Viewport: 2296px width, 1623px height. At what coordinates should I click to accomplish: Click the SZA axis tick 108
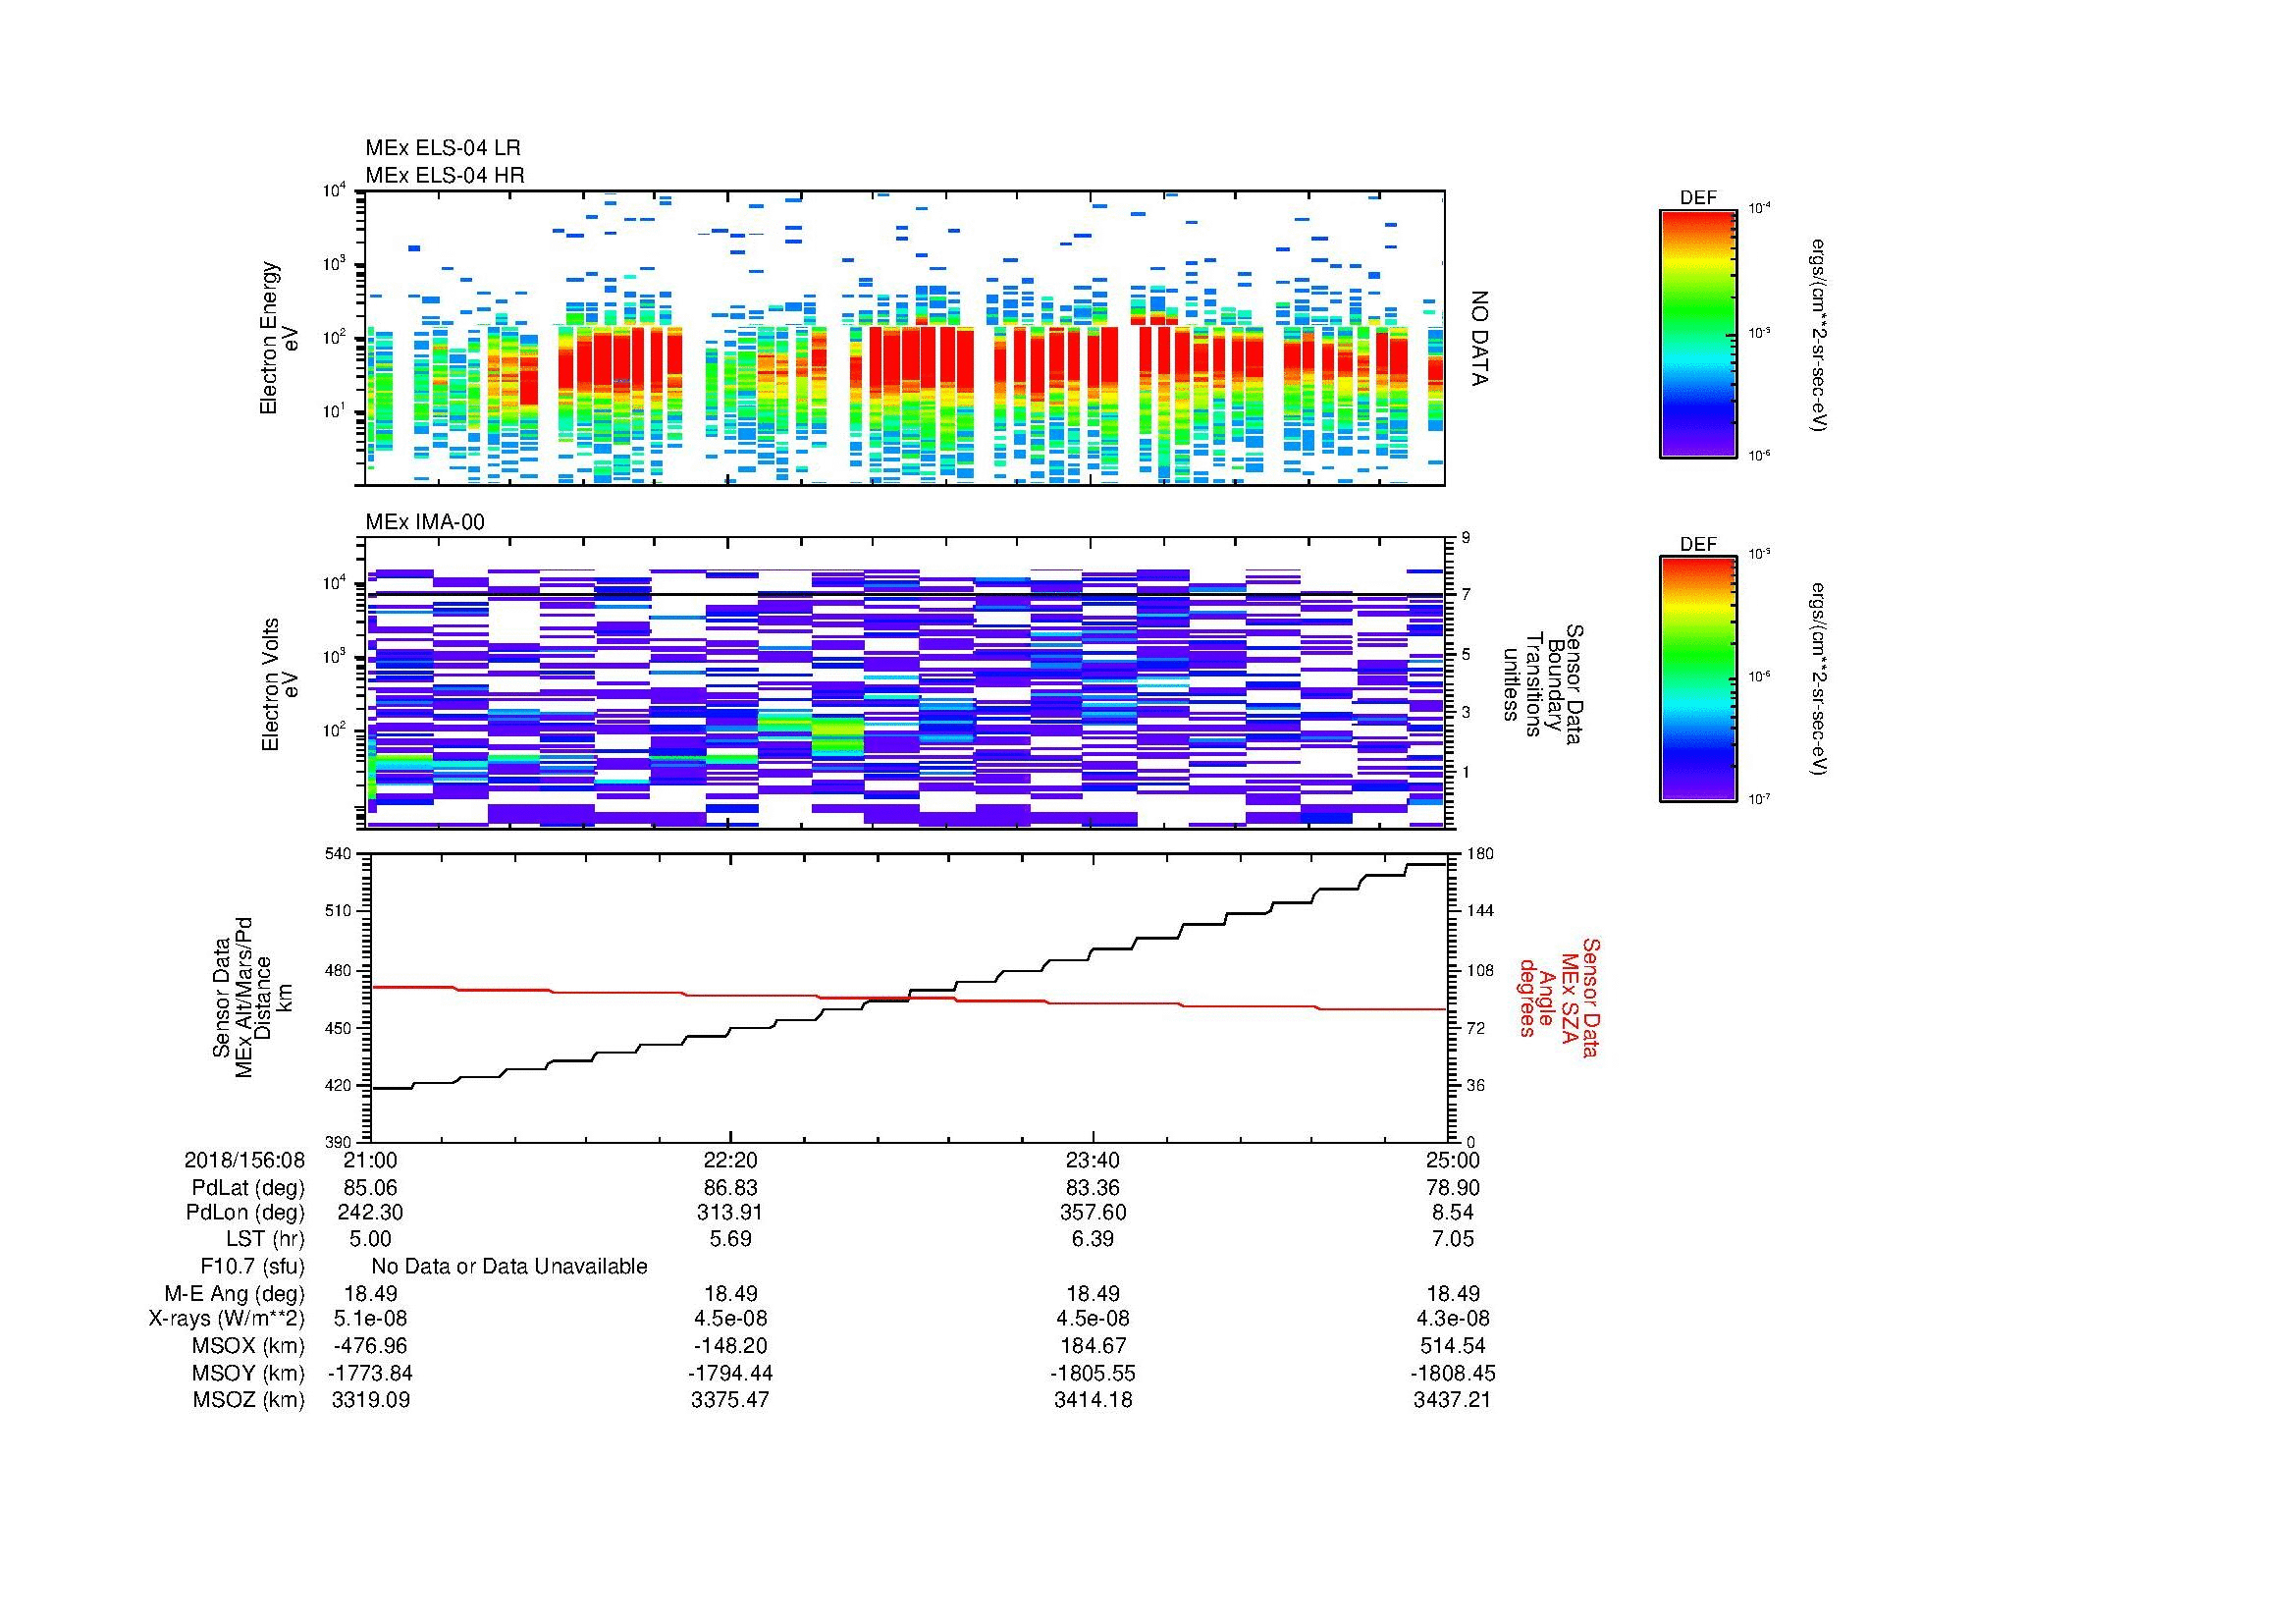point(1479,970)
